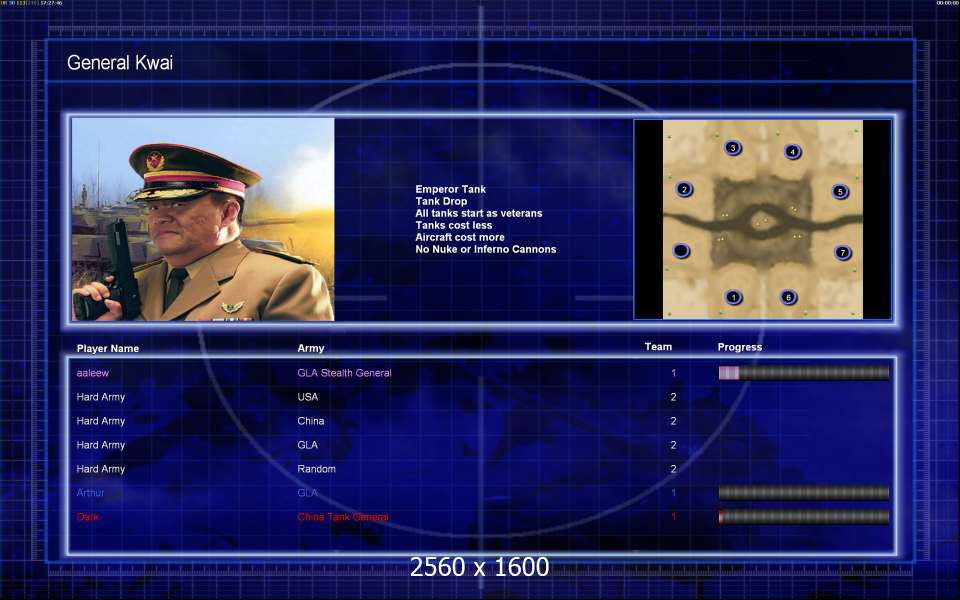Select player name 'aaleew'
The image size is (960, 600).
tap(92, 373)
